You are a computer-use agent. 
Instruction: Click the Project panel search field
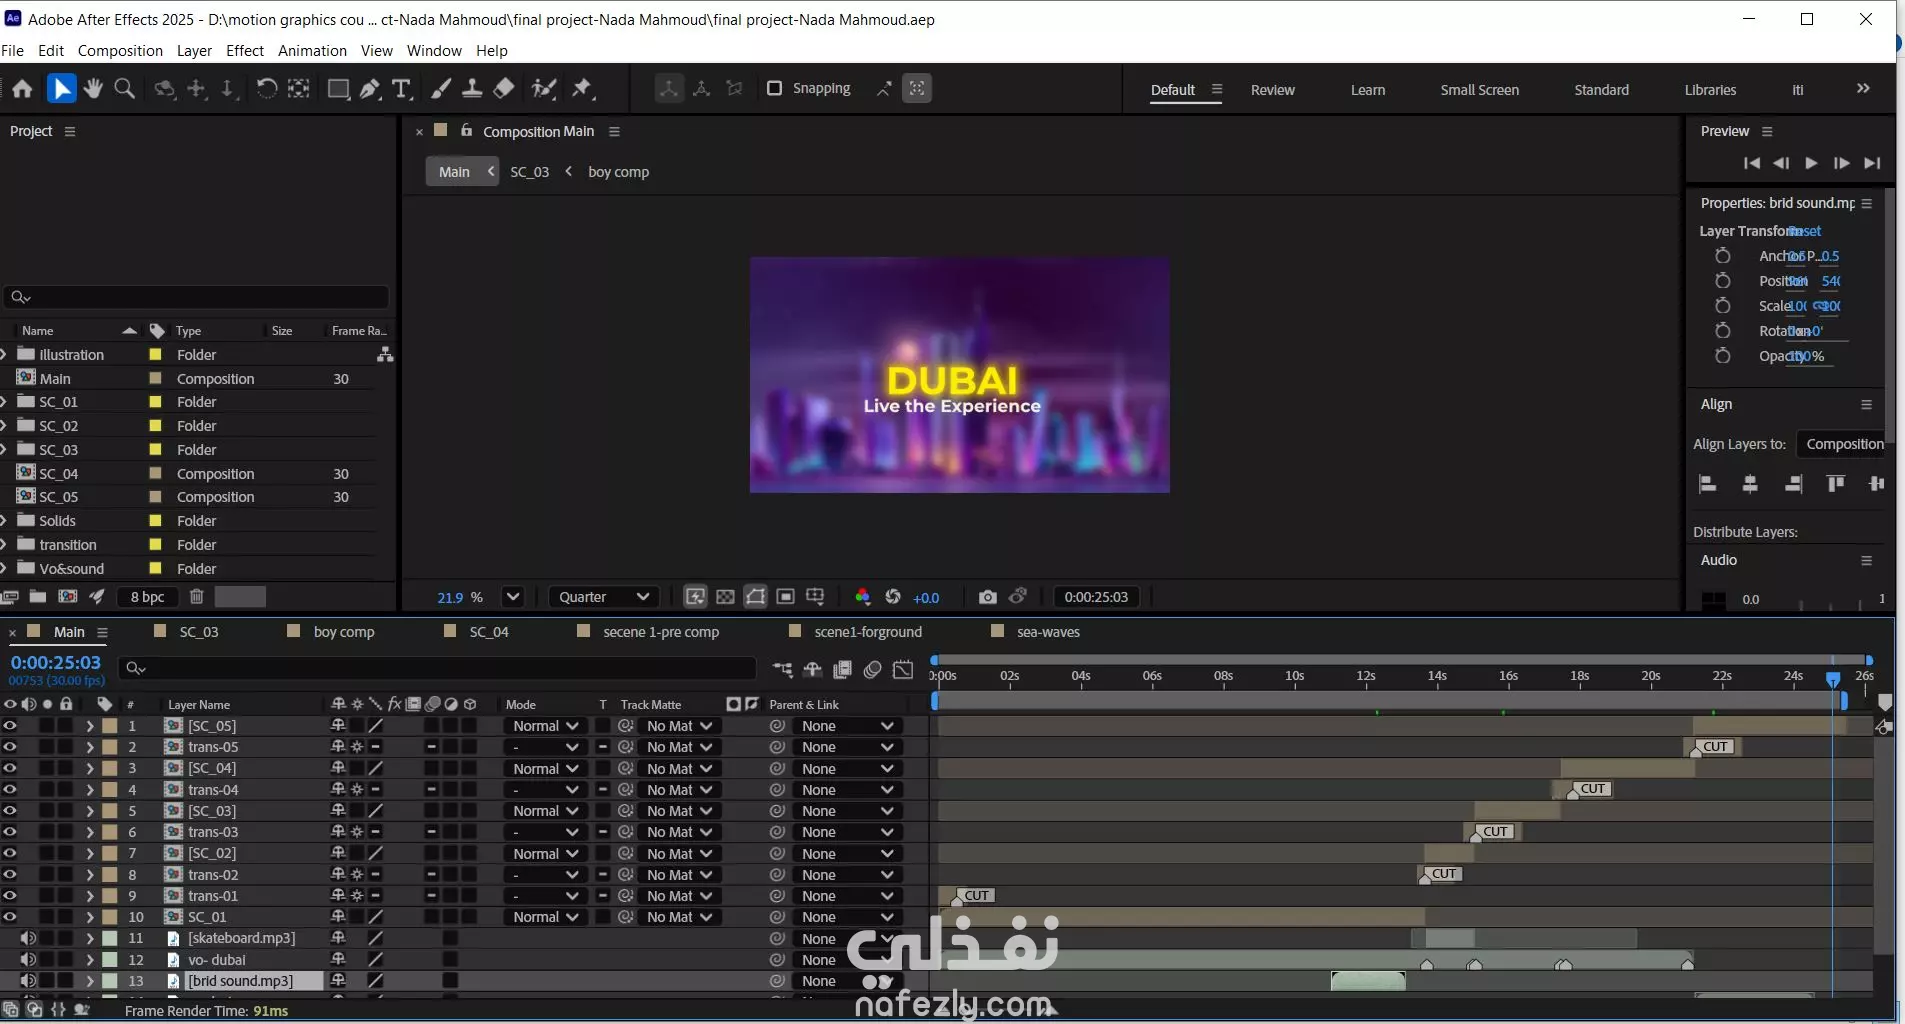197,297
